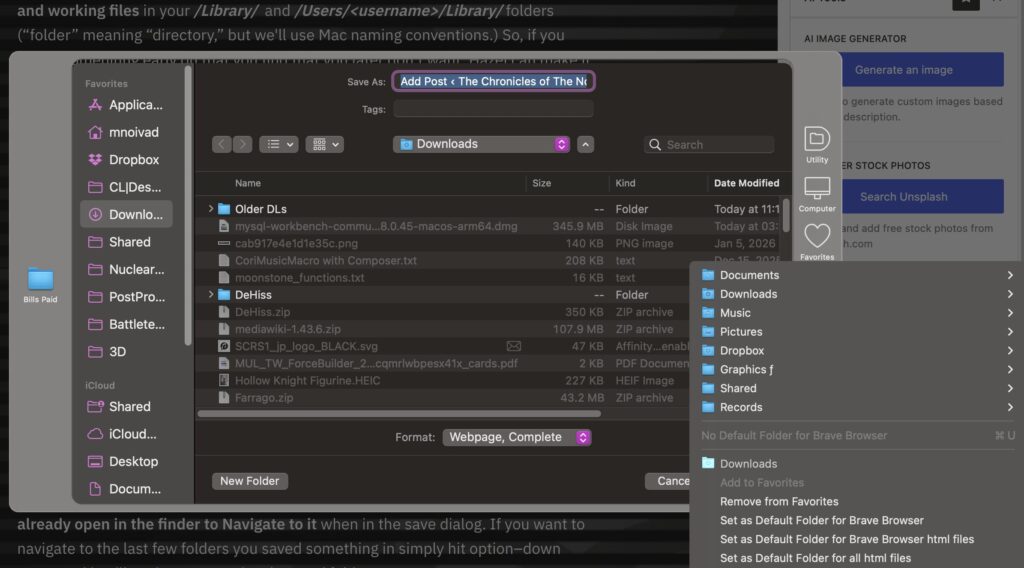
Task: Click the Search field in save dialog
Action: click(709, 144)
